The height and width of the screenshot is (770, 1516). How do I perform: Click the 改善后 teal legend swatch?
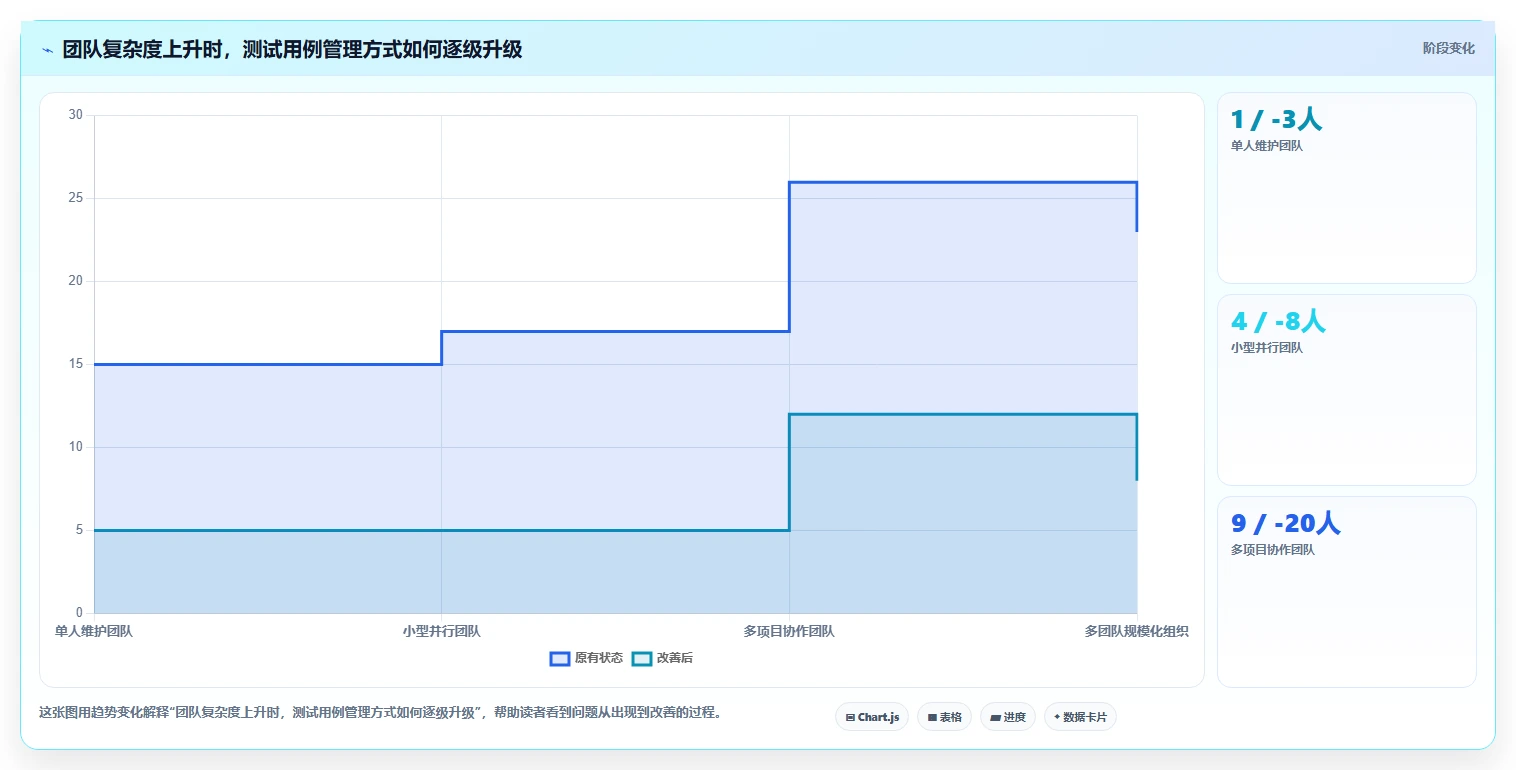(642, 658)
